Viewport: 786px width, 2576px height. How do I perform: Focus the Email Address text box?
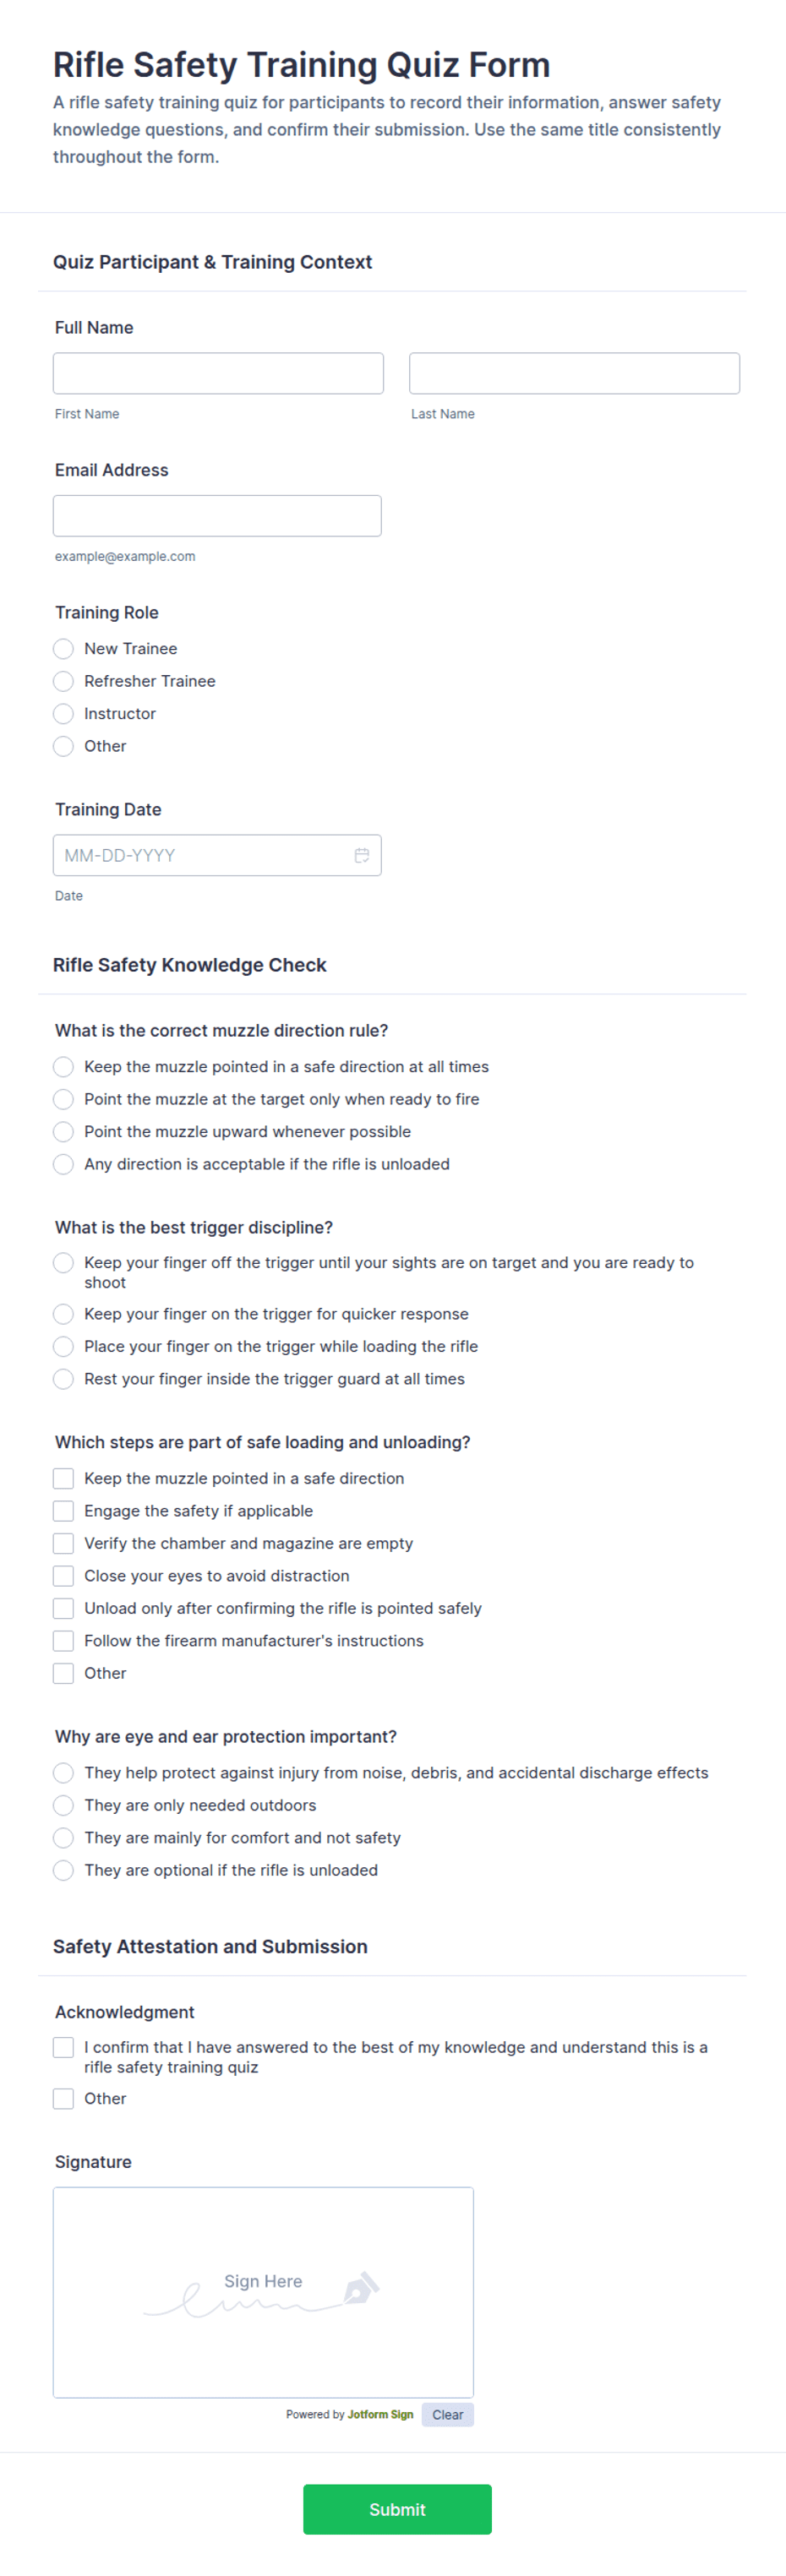(217, 516)
